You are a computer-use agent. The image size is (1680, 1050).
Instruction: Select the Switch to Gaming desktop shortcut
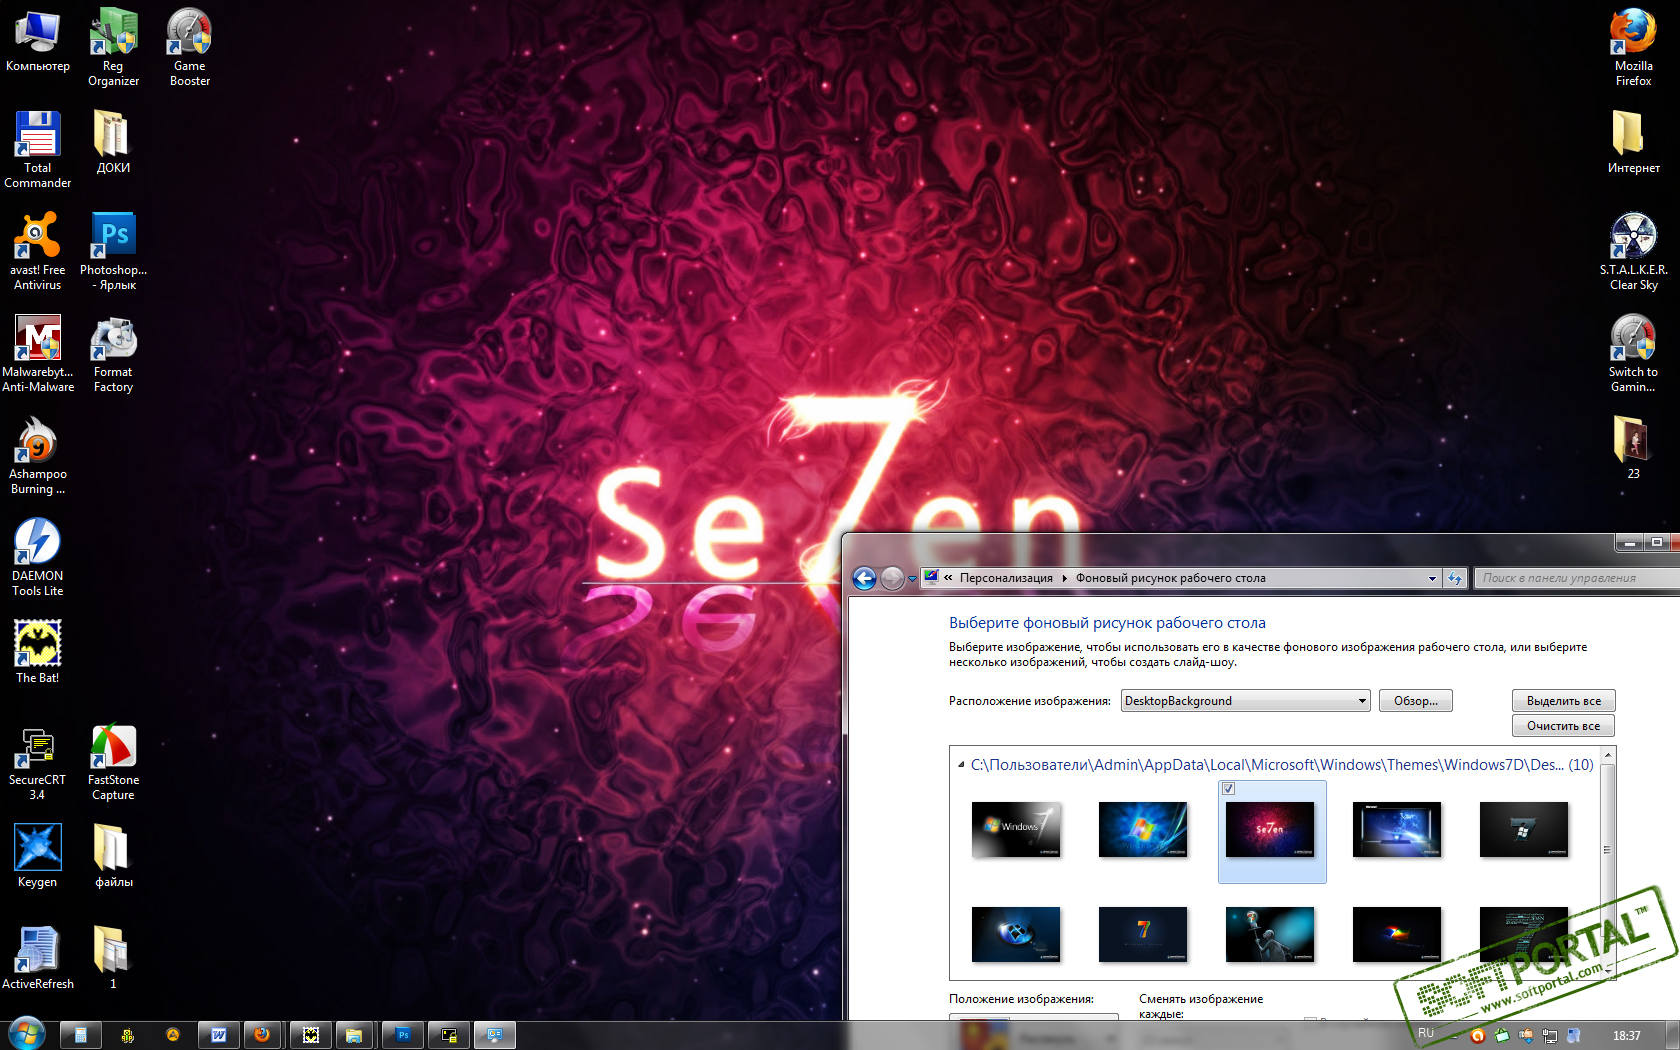pos(1633,353)
